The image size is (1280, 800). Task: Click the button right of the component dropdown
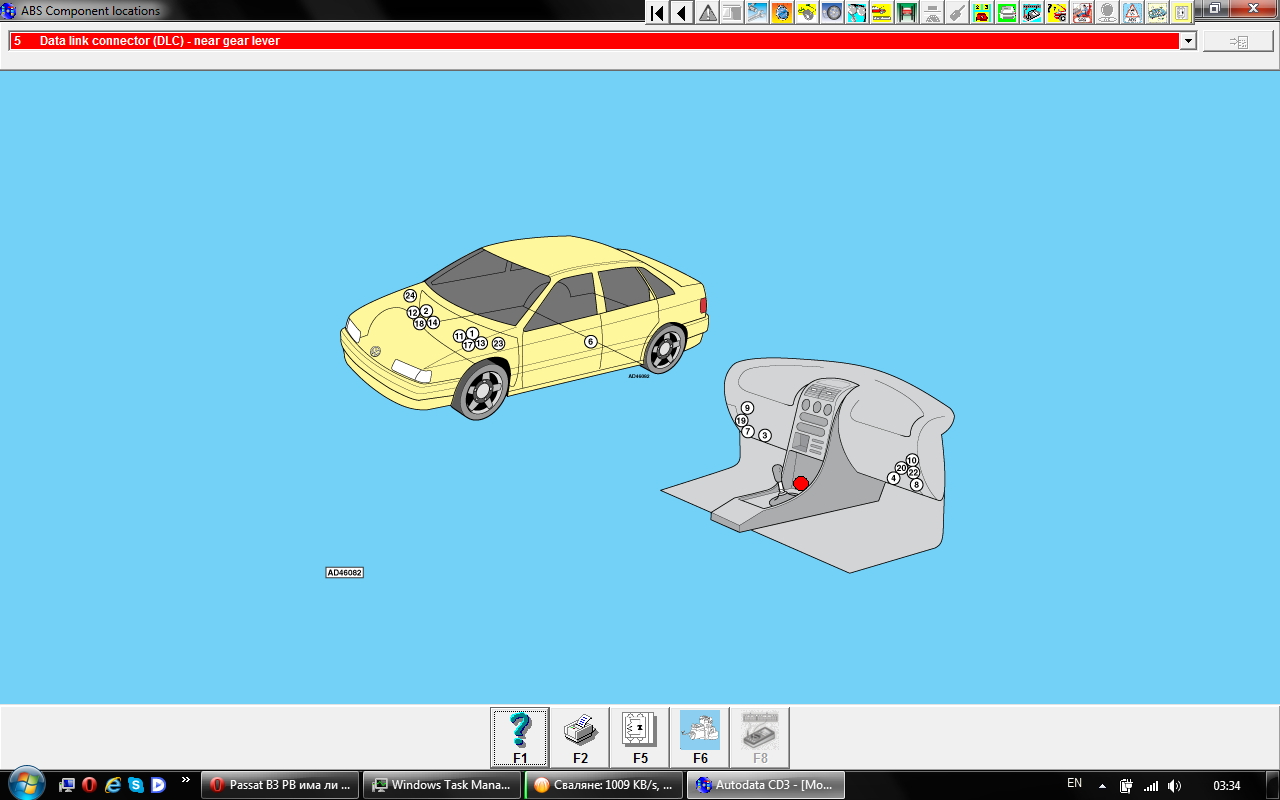(1238, 41)
